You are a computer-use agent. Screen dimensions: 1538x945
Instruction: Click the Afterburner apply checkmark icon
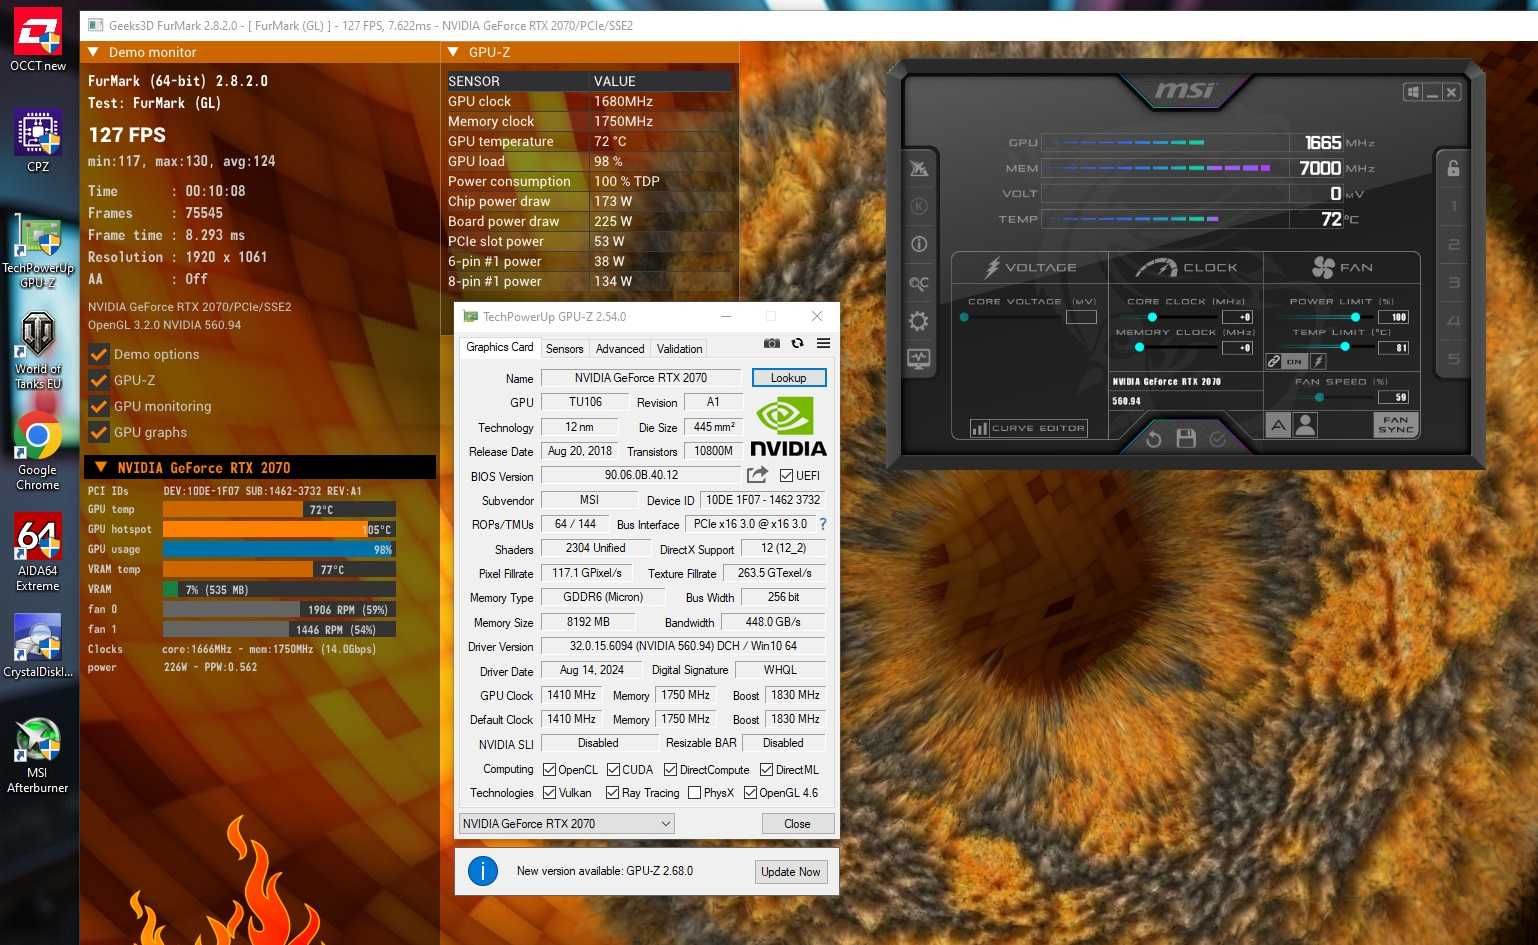tap(1217, 439)
